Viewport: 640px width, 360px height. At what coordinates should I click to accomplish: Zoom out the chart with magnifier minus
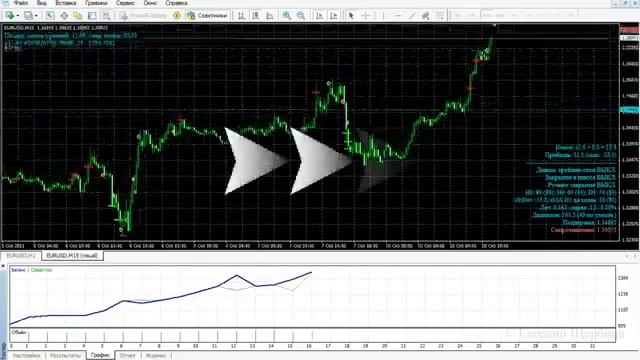coord(301,16)
